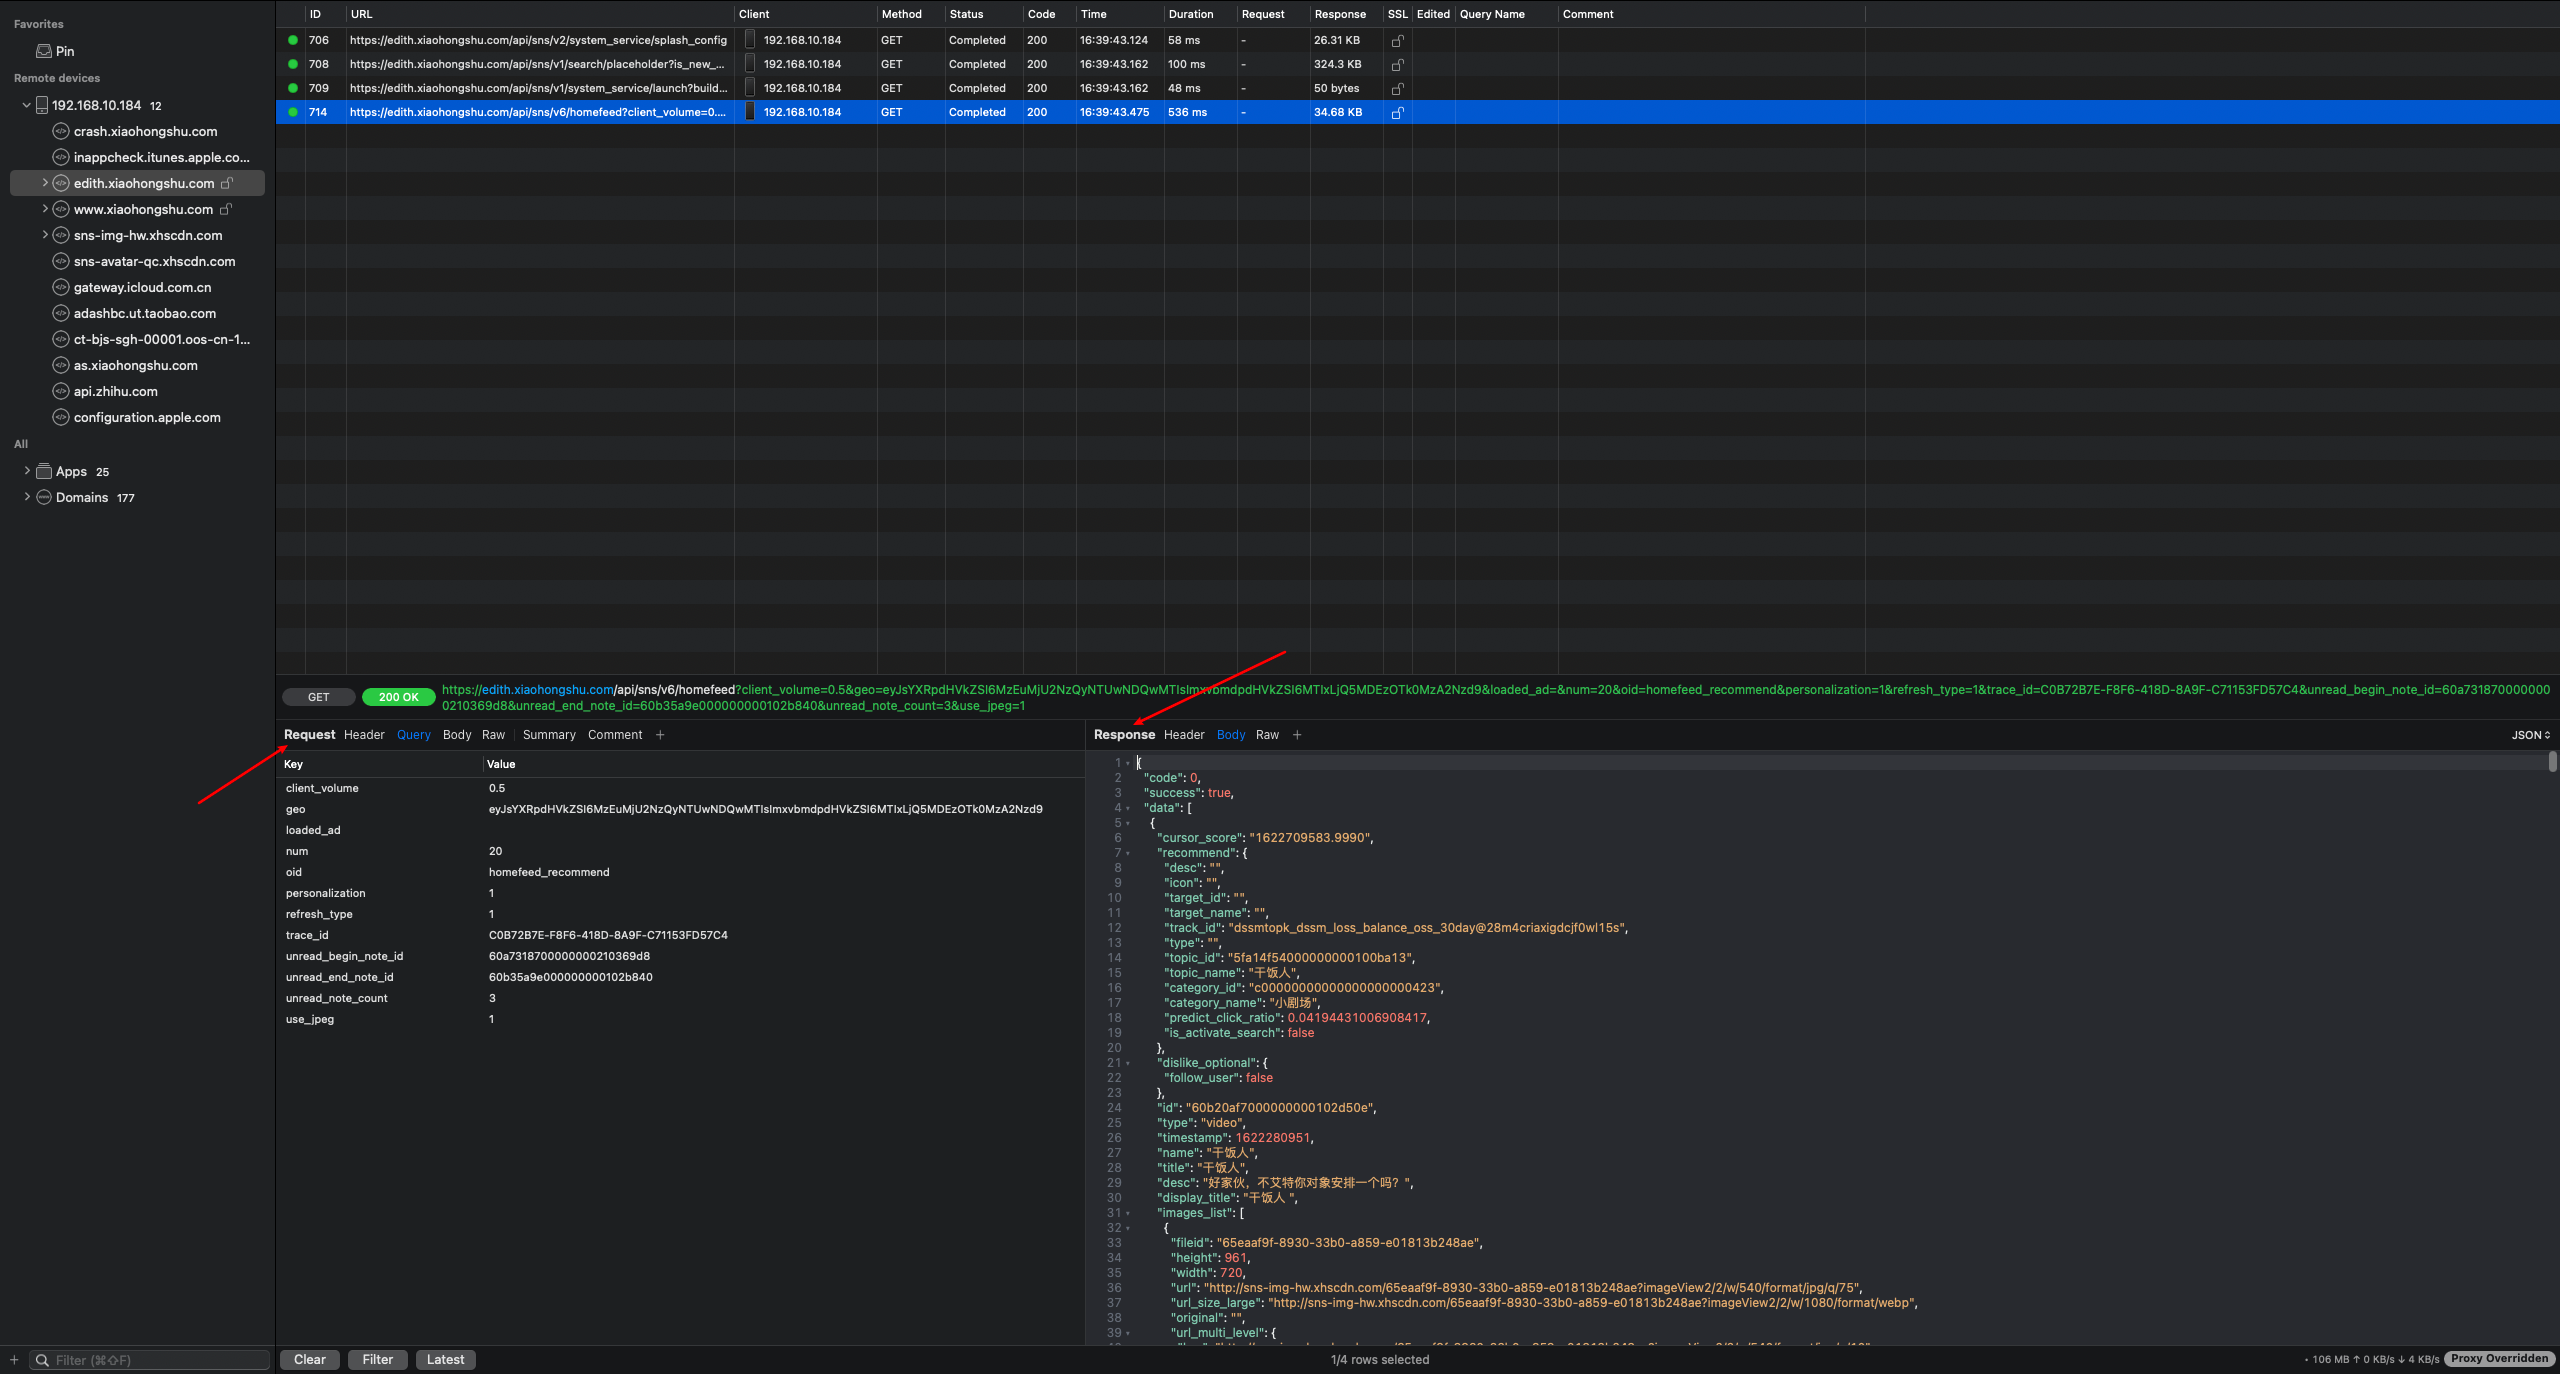Select the Summary tab in Request panel
This screenshot has height=1374, width=2560.
547,734
